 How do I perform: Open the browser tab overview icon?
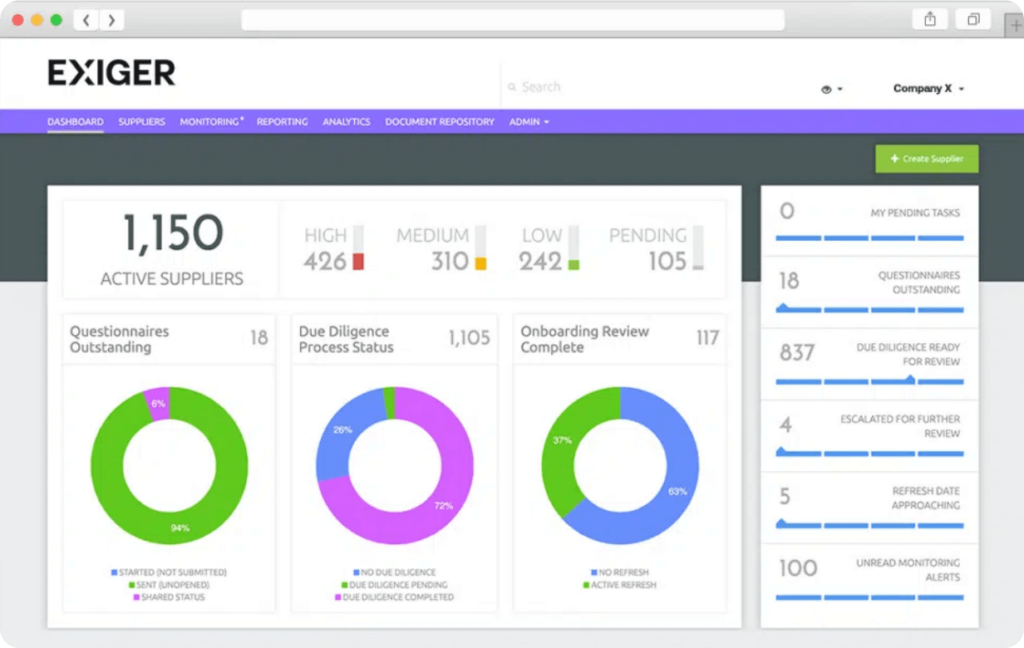(x=973, y=20)
